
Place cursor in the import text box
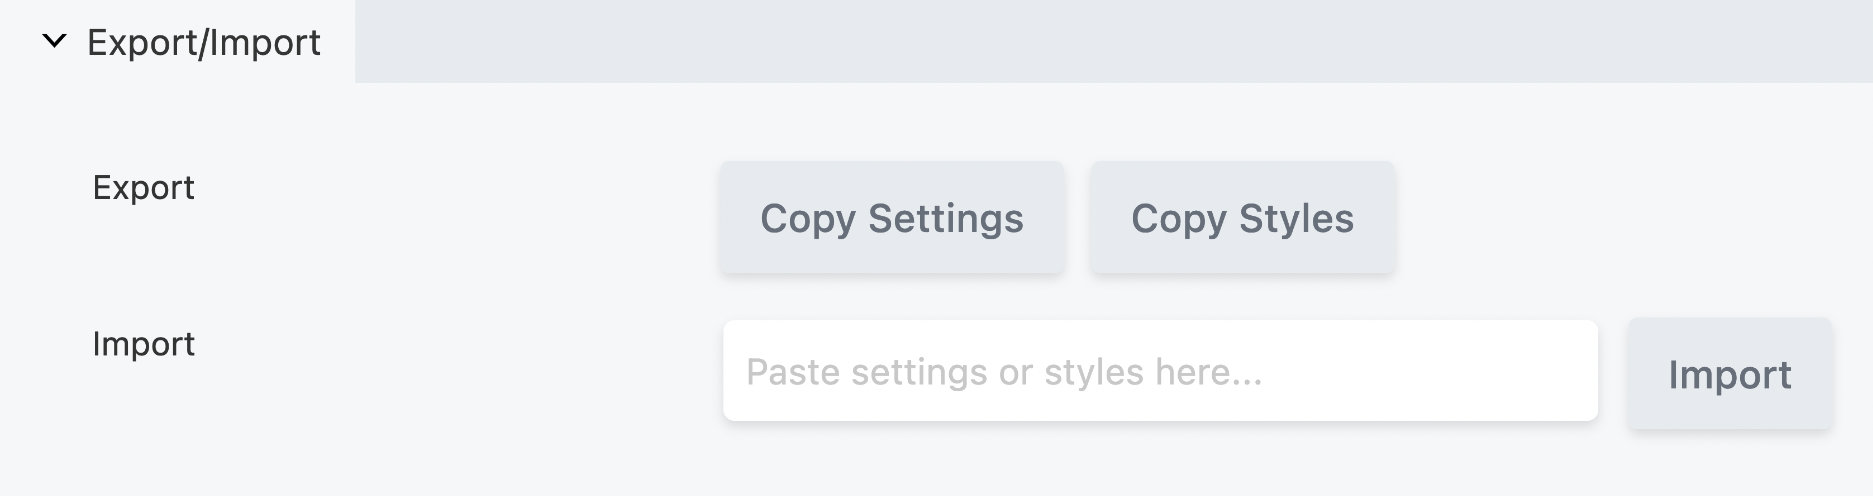point(1160,371)
